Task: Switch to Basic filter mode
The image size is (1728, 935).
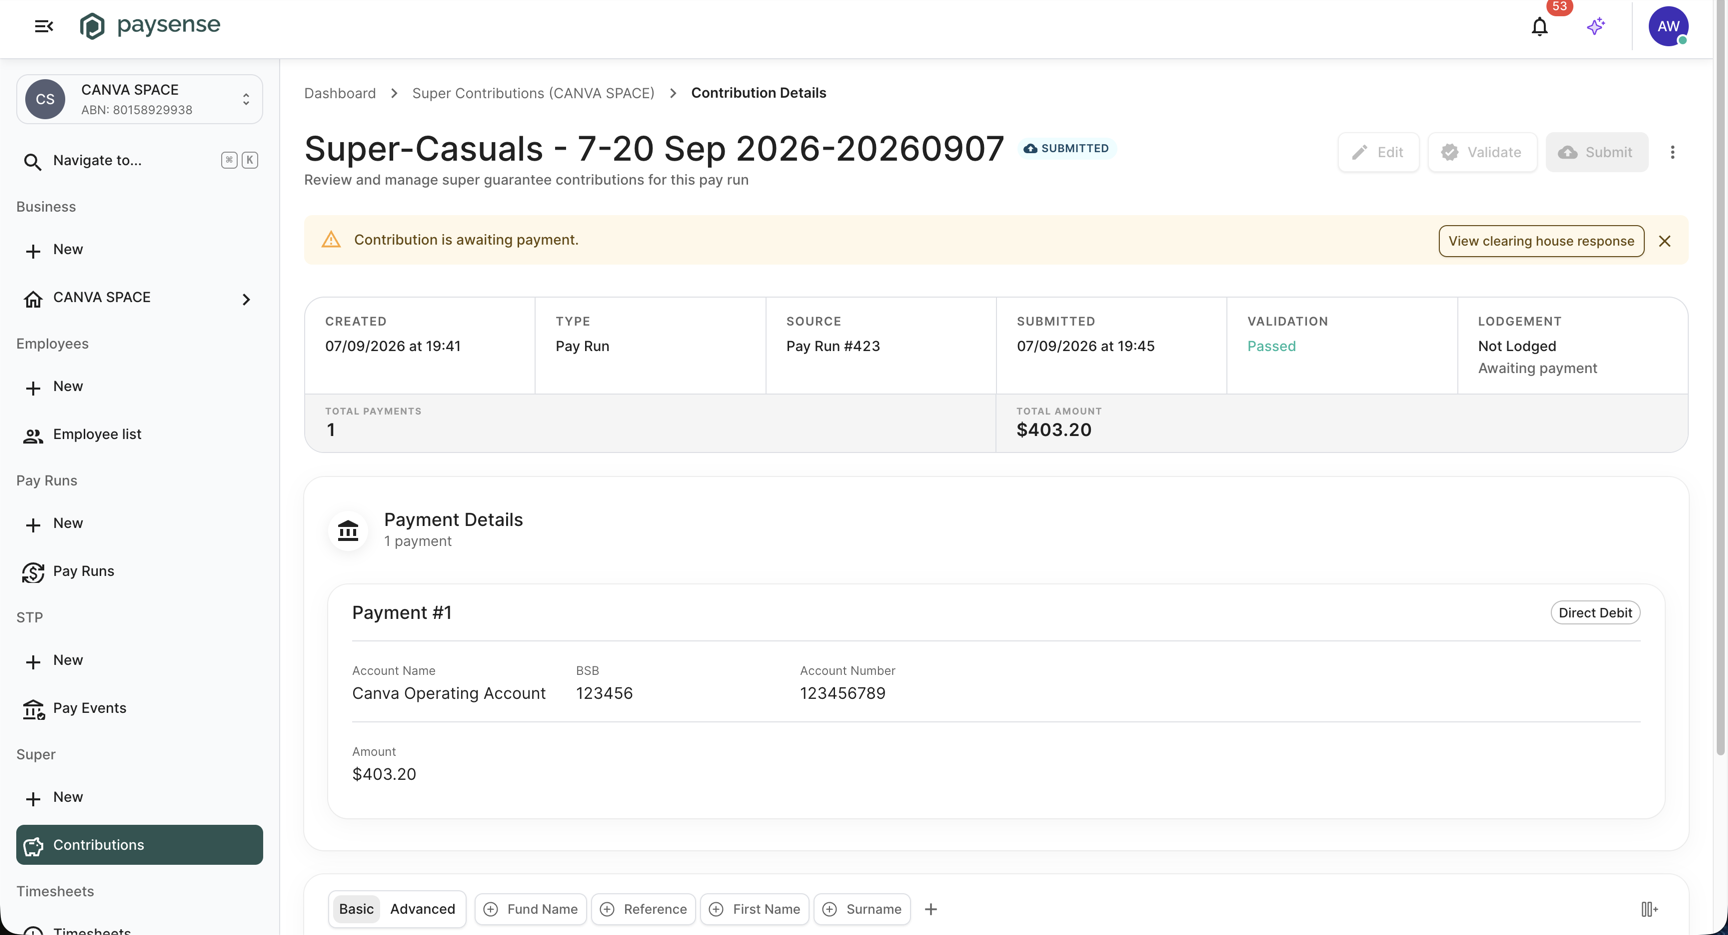Action: coord(356,909)
